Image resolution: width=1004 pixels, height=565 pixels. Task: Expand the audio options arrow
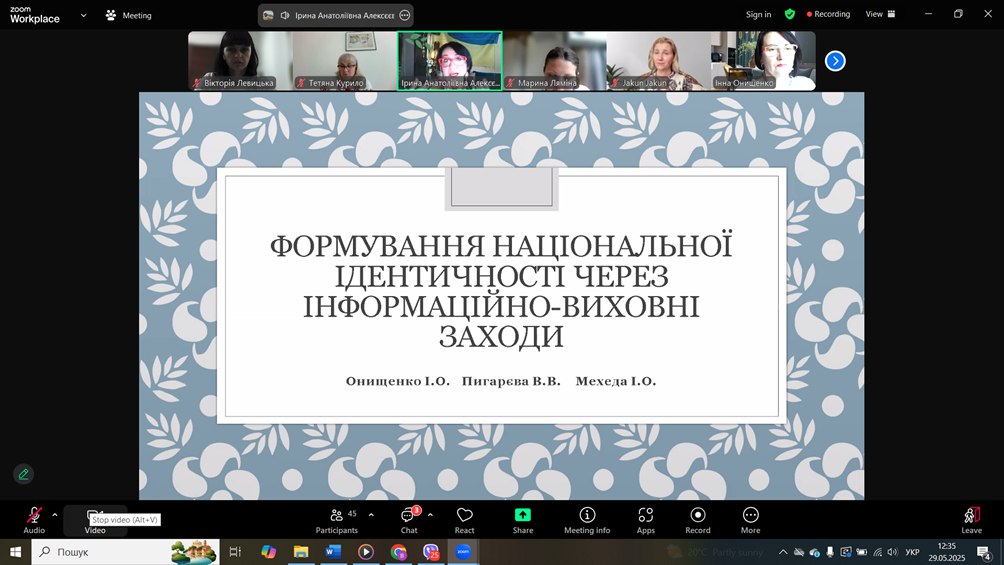point(54,514)
